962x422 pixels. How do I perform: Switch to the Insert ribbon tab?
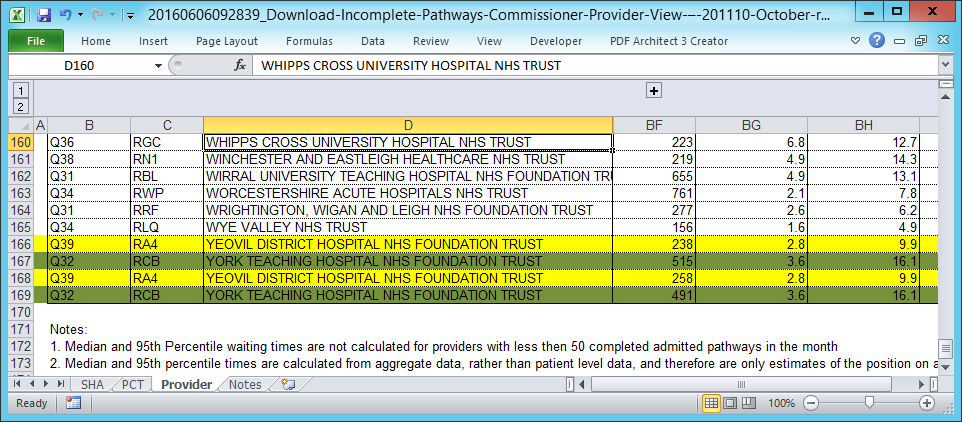click(x=153, y=41)
